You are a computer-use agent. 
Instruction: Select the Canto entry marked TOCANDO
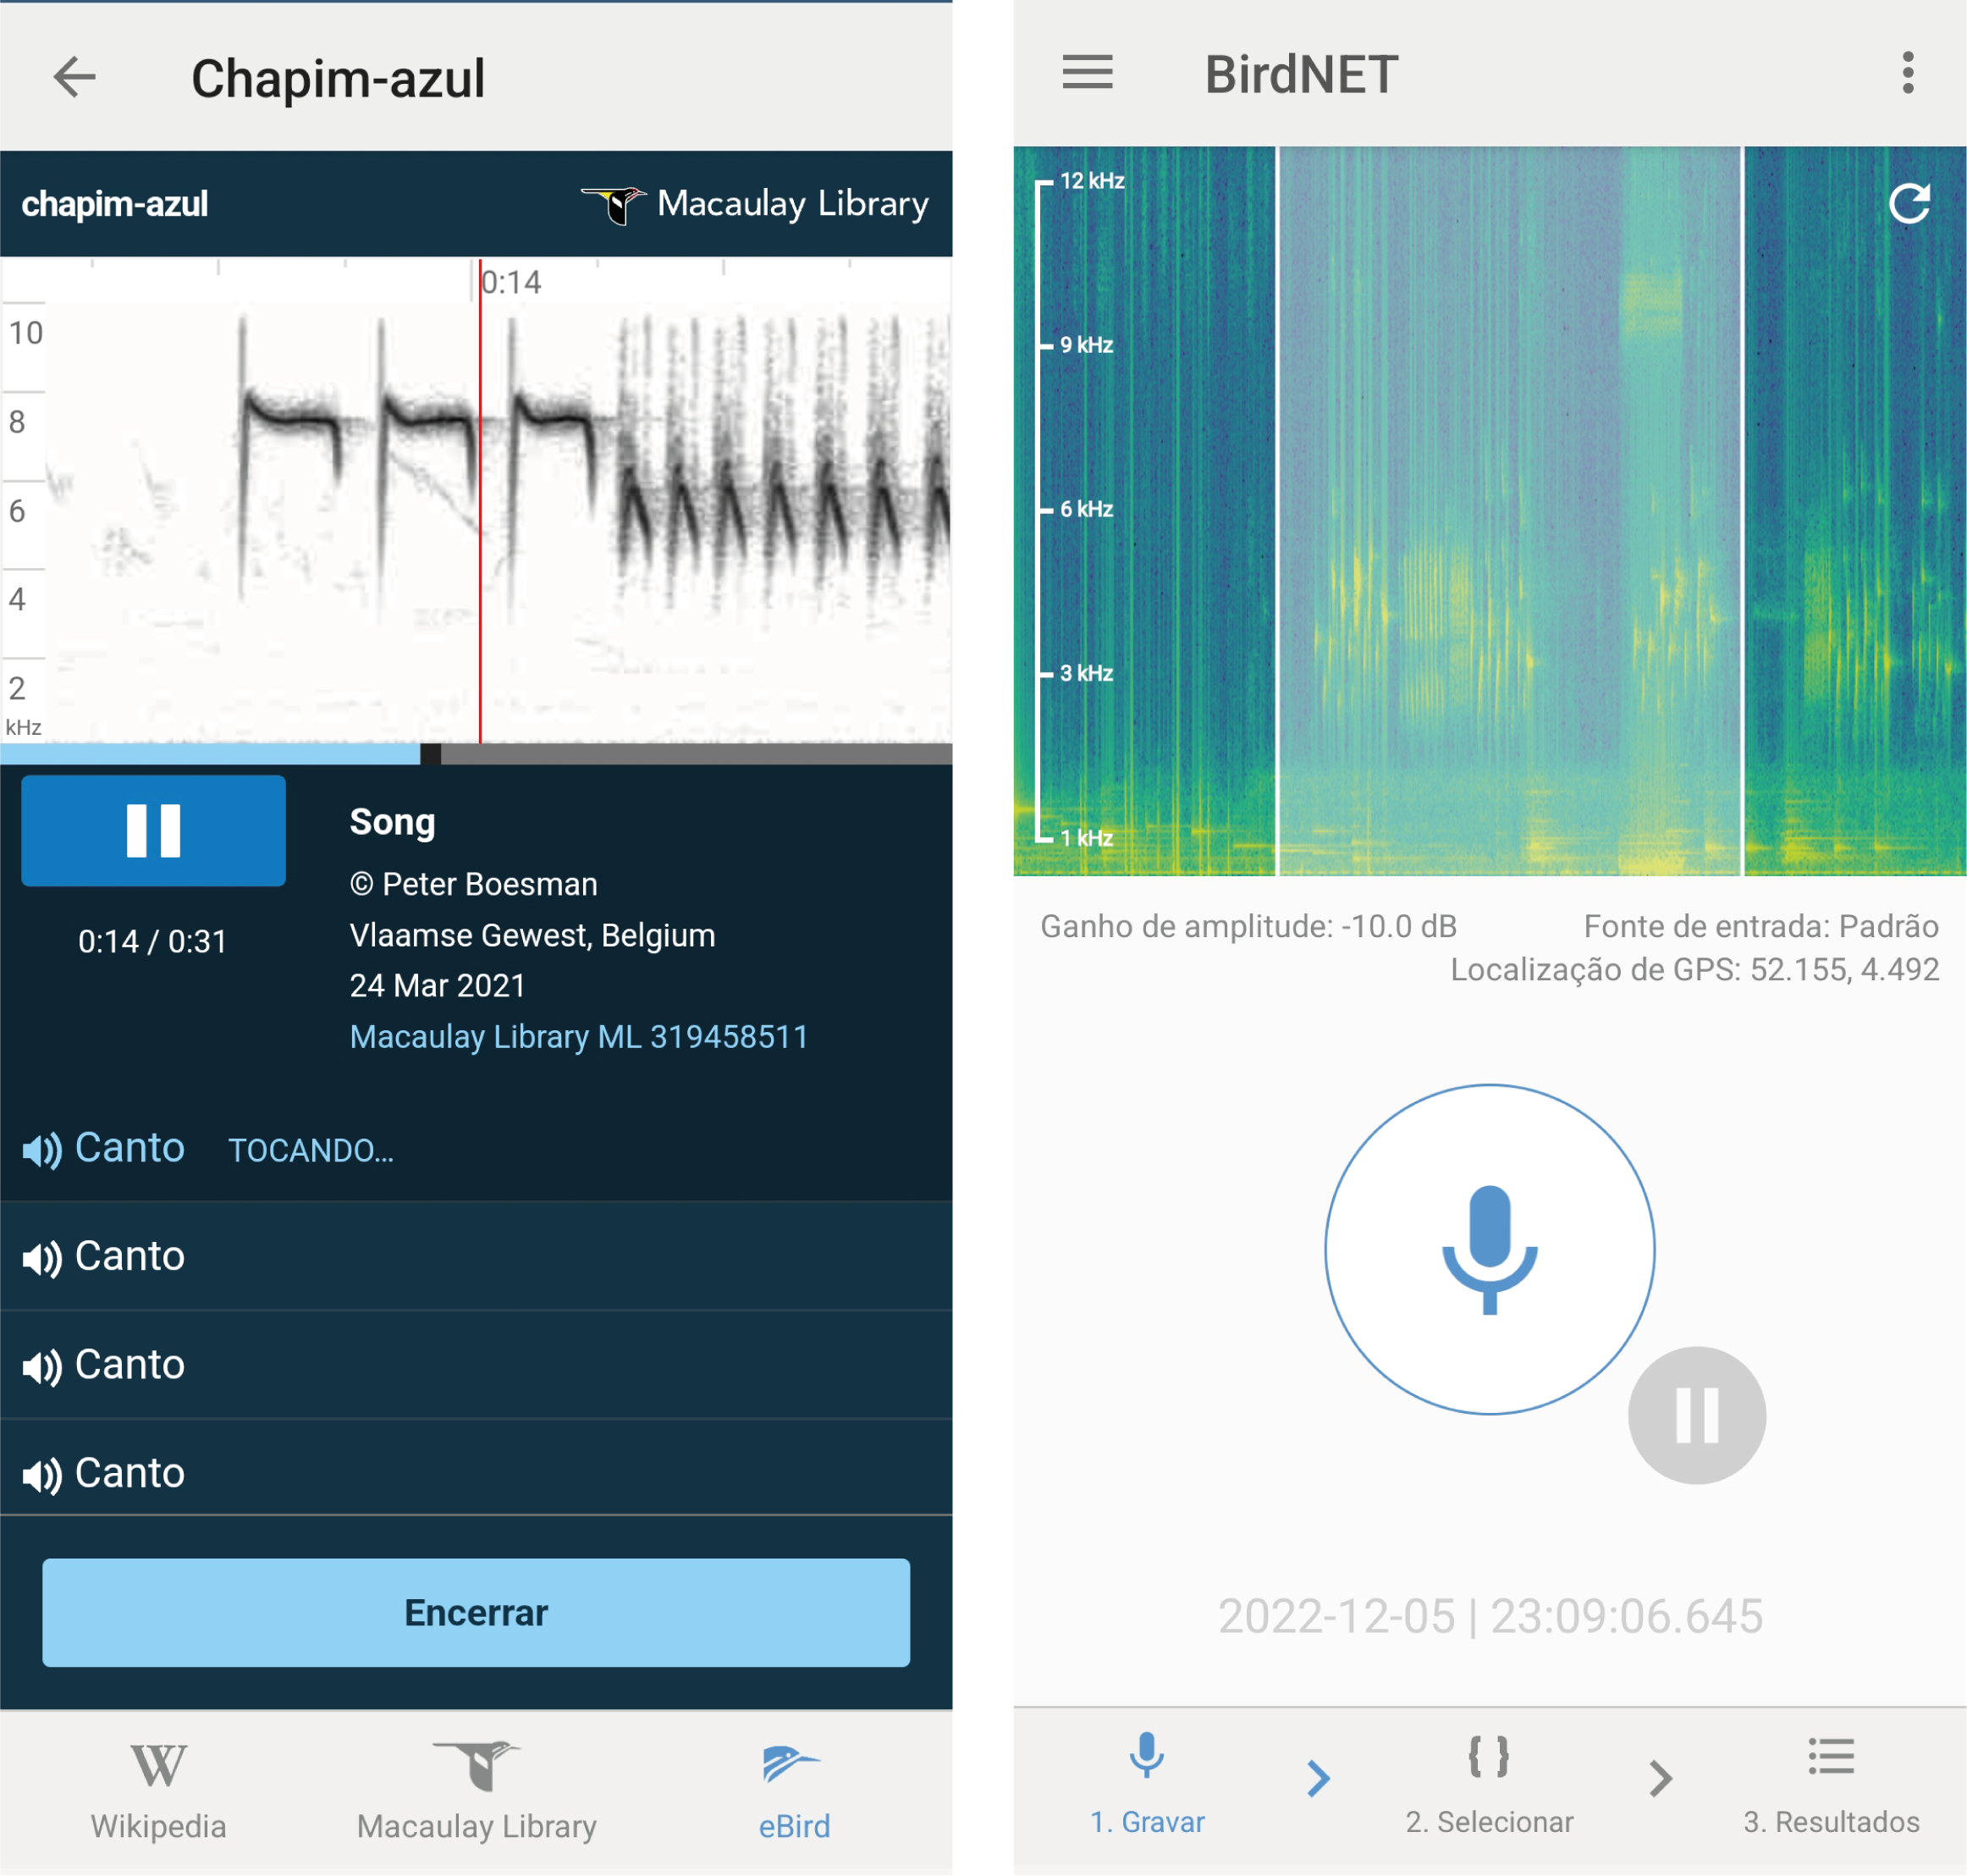476,1148
